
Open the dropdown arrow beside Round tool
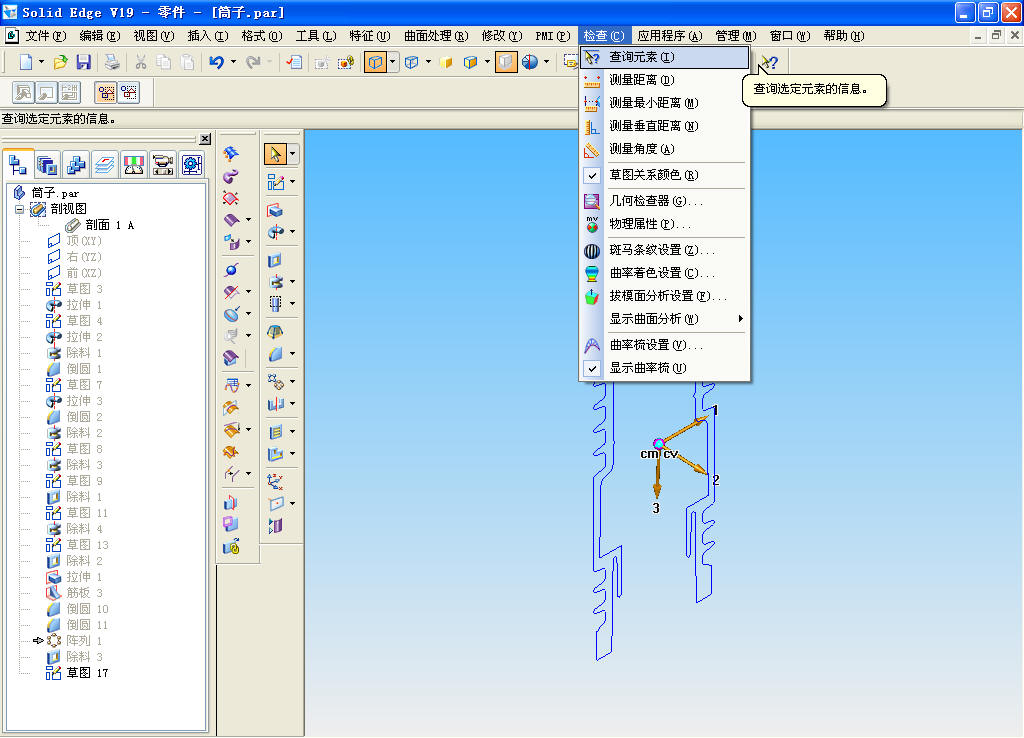point(292,354)
